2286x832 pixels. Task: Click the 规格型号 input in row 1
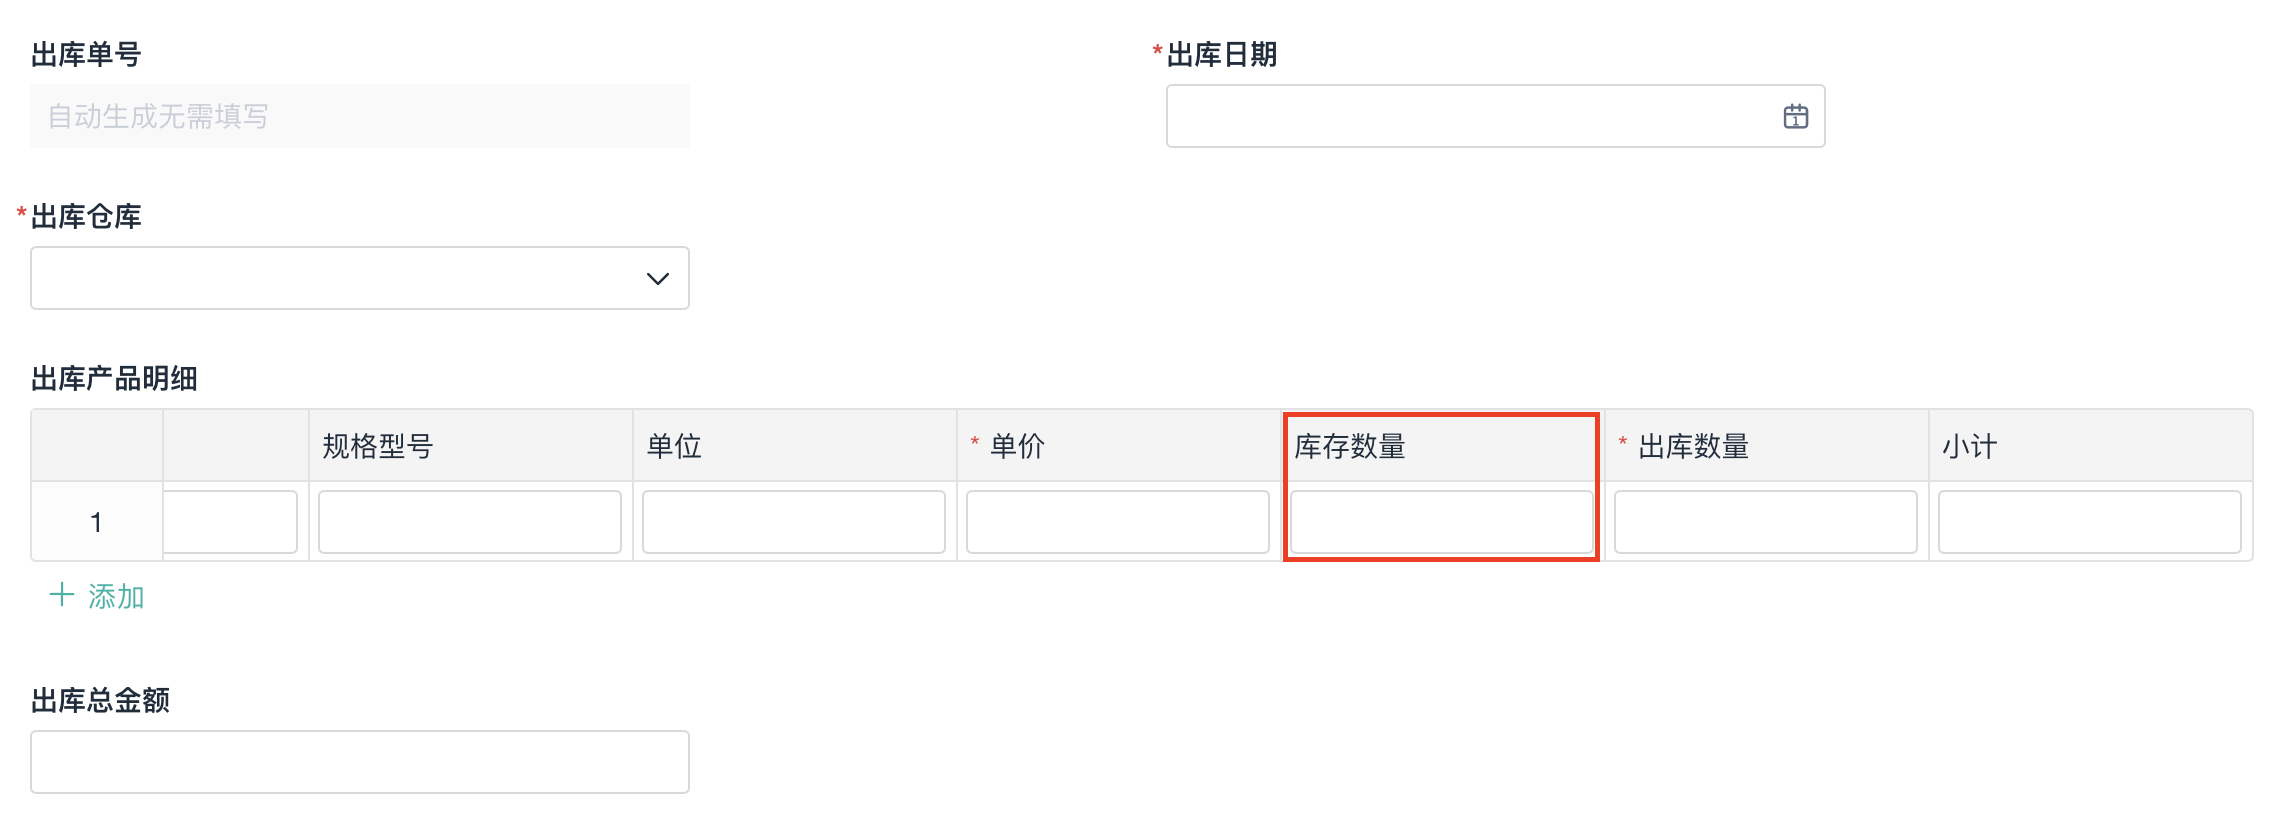(470, 522)
